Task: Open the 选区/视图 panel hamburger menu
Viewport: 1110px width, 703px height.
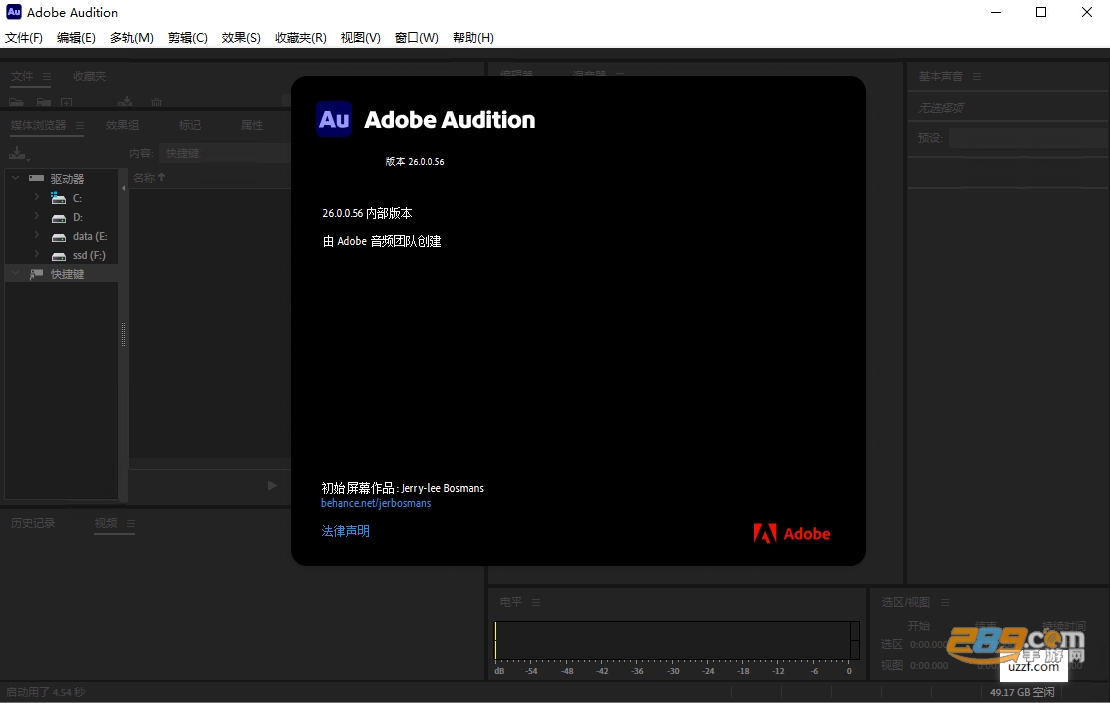Action: [945, 602]
